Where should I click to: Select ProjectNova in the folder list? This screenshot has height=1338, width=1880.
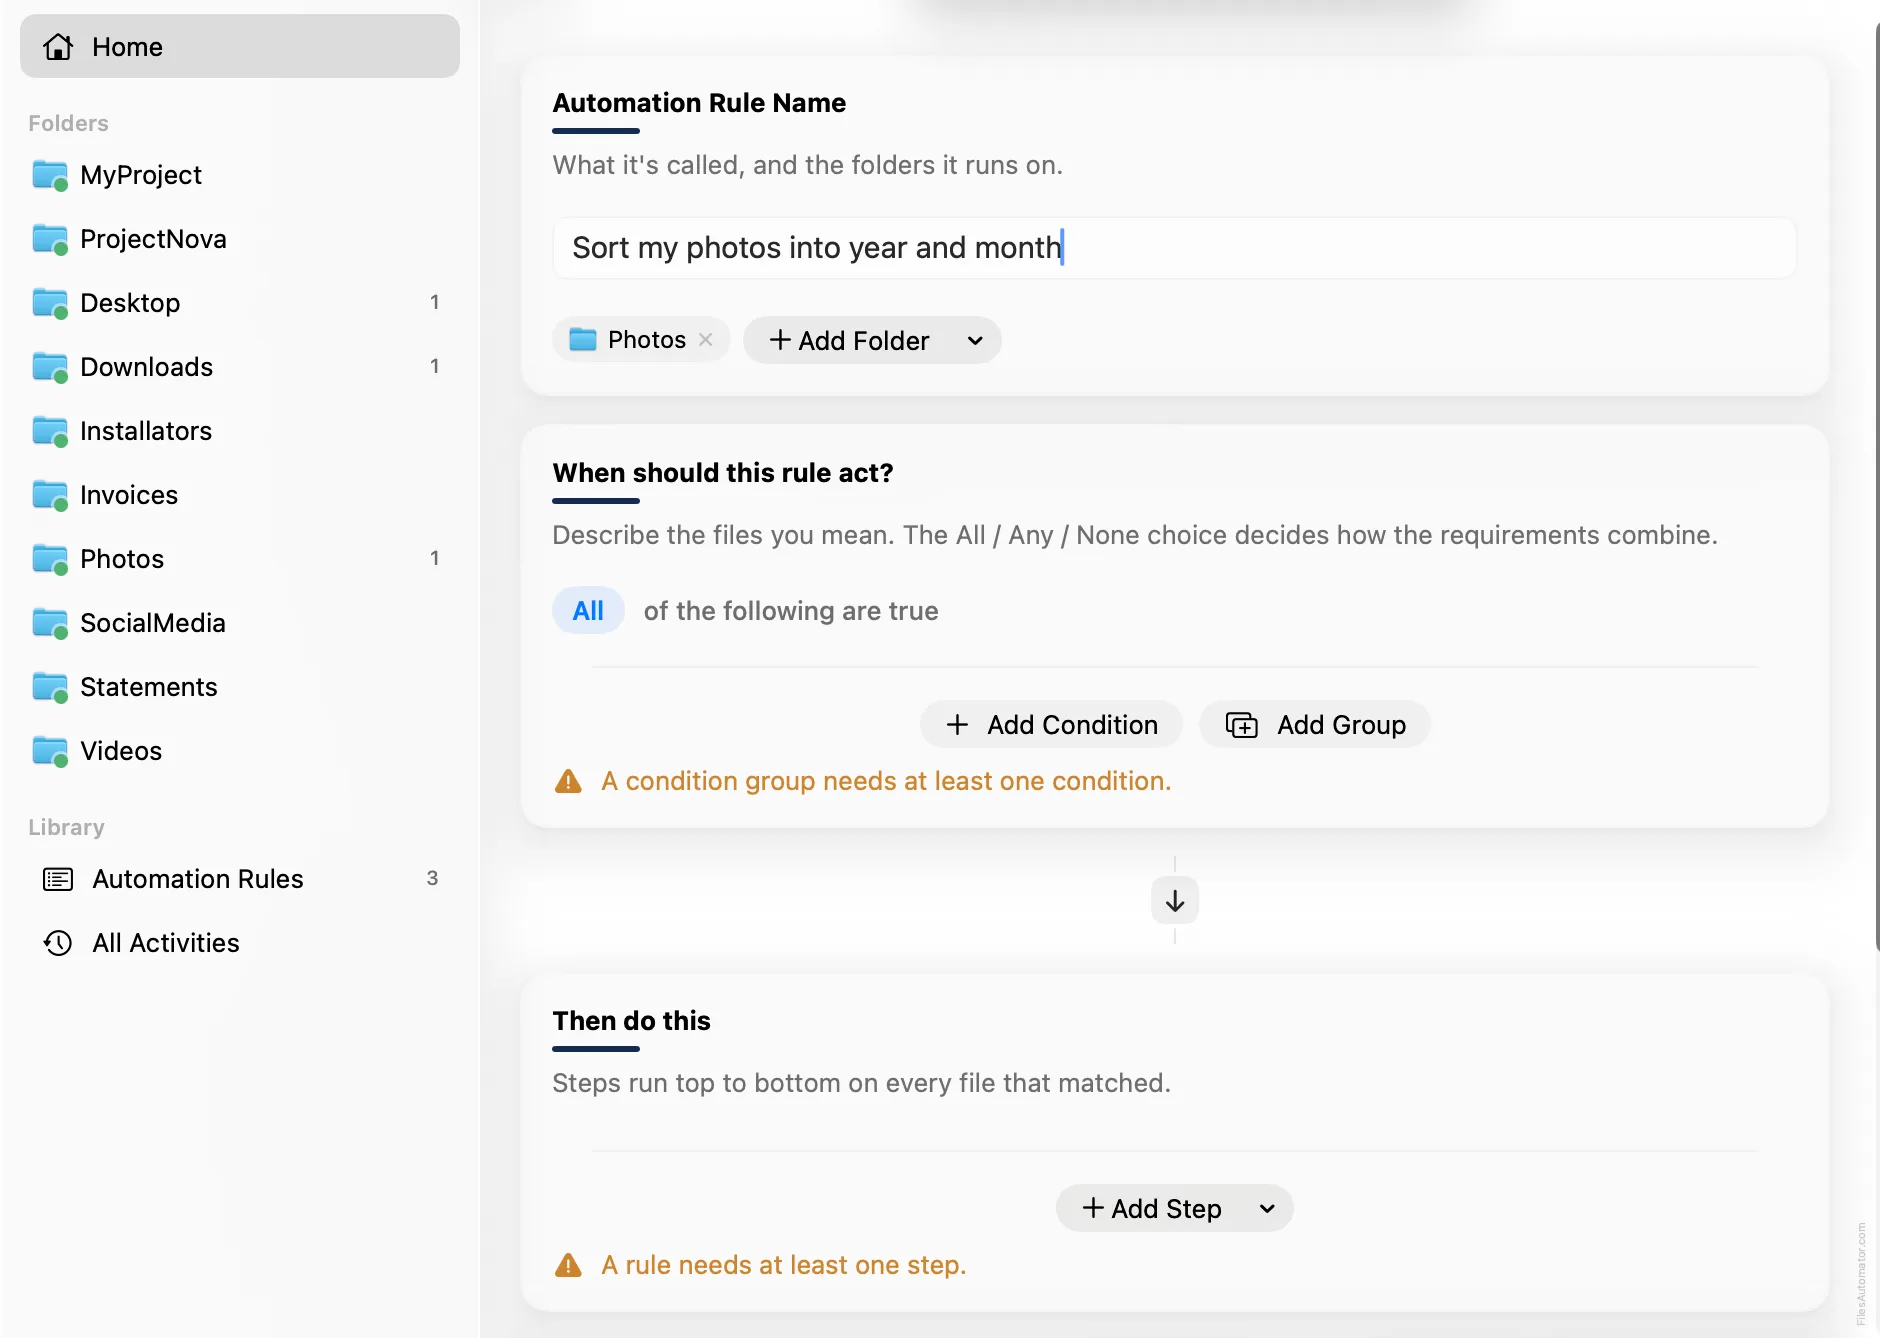(x=240, y=239)
